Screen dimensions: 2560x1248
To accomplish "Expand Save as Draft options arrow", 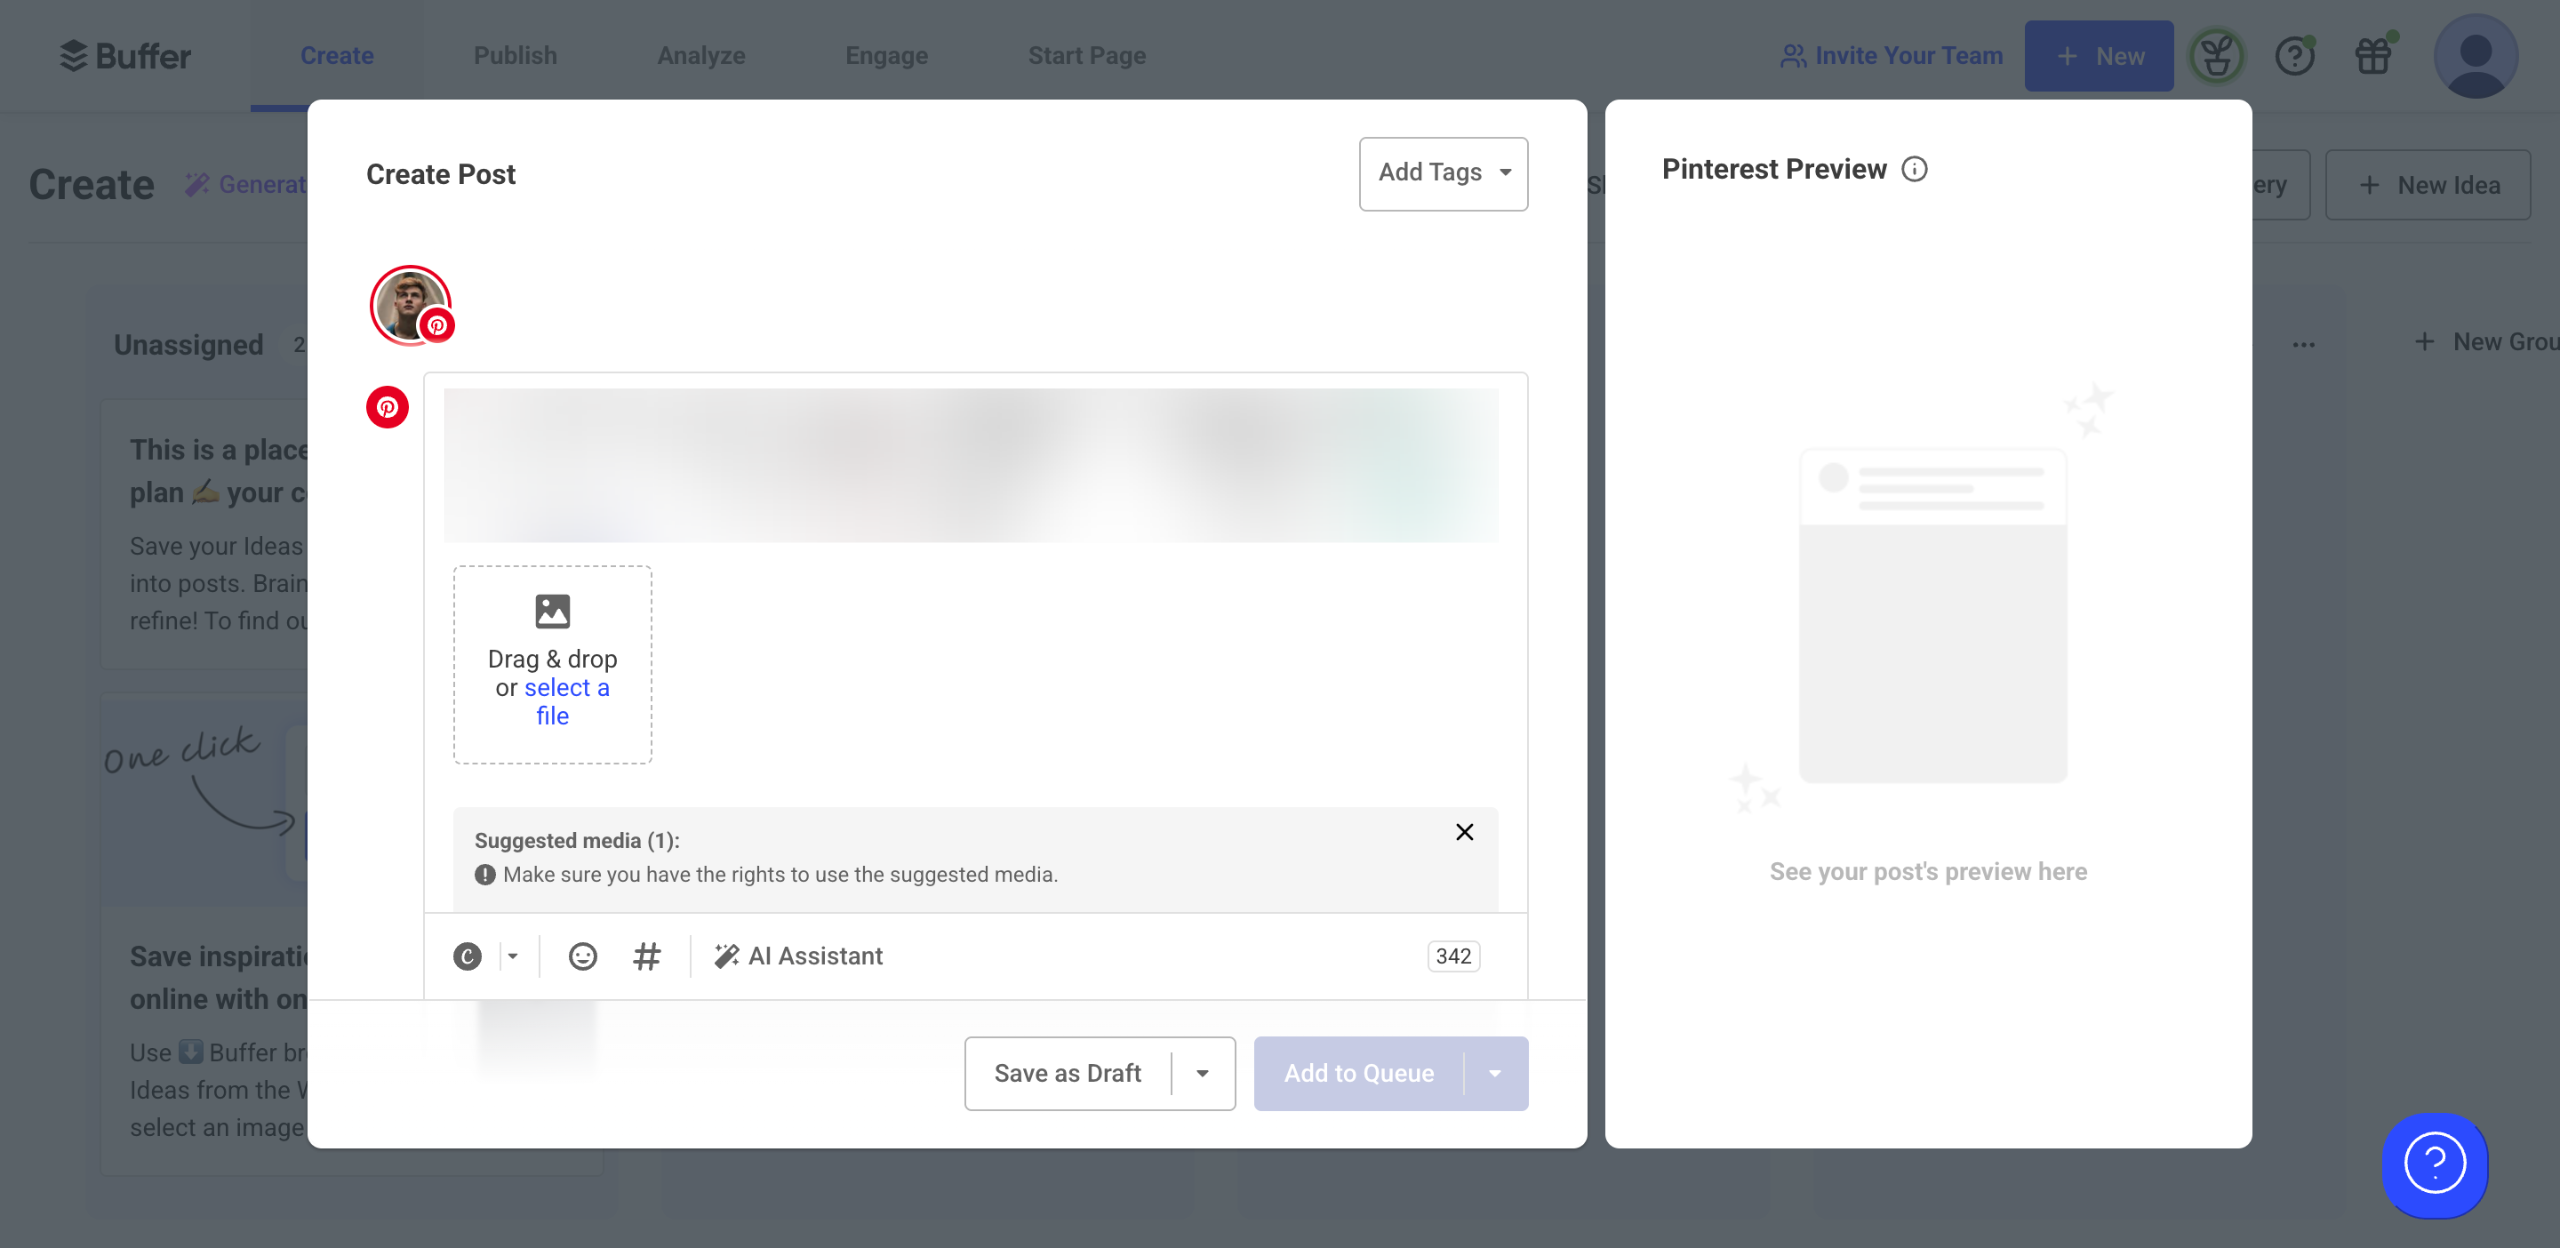I will [x=1202, y=1073].
